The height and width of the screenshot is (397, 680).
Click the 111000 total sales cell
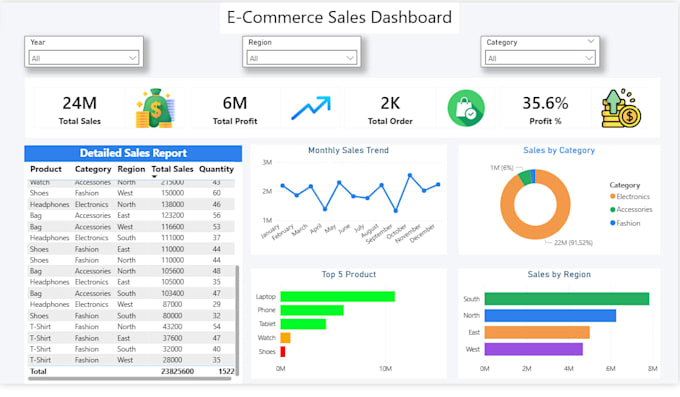coord(172,238)
